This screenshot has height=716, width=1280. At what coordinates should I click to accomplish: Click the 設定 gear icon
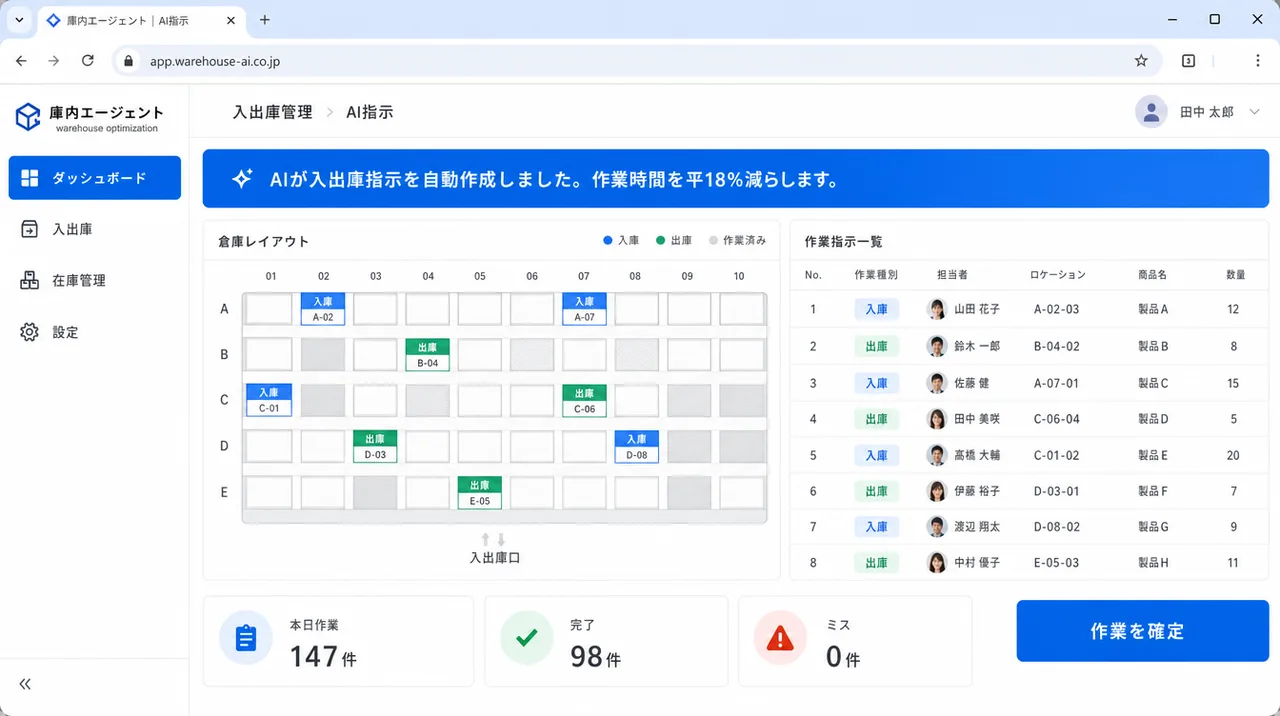point(29,332)
